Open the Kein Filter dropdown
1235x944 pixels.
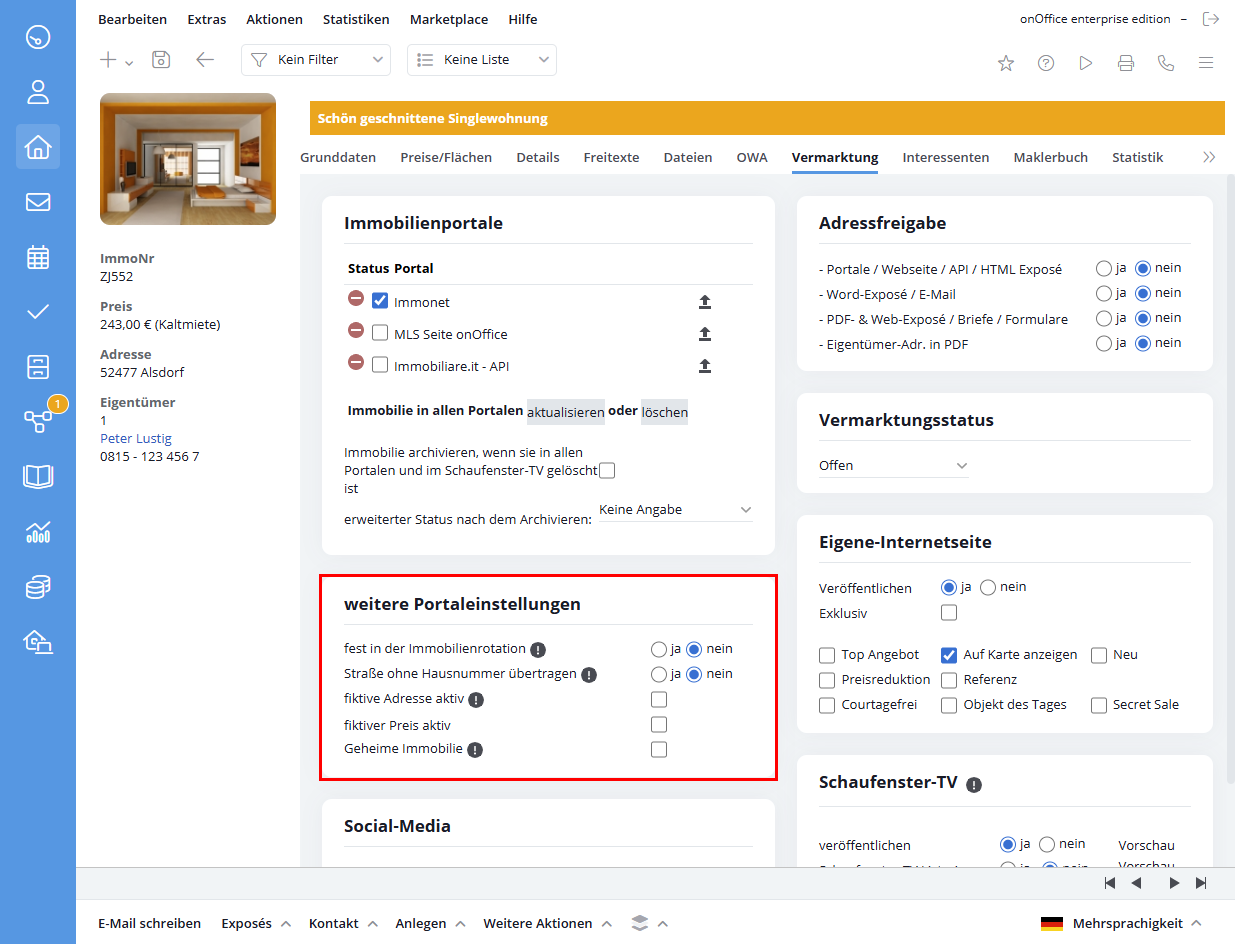(315, 60)
